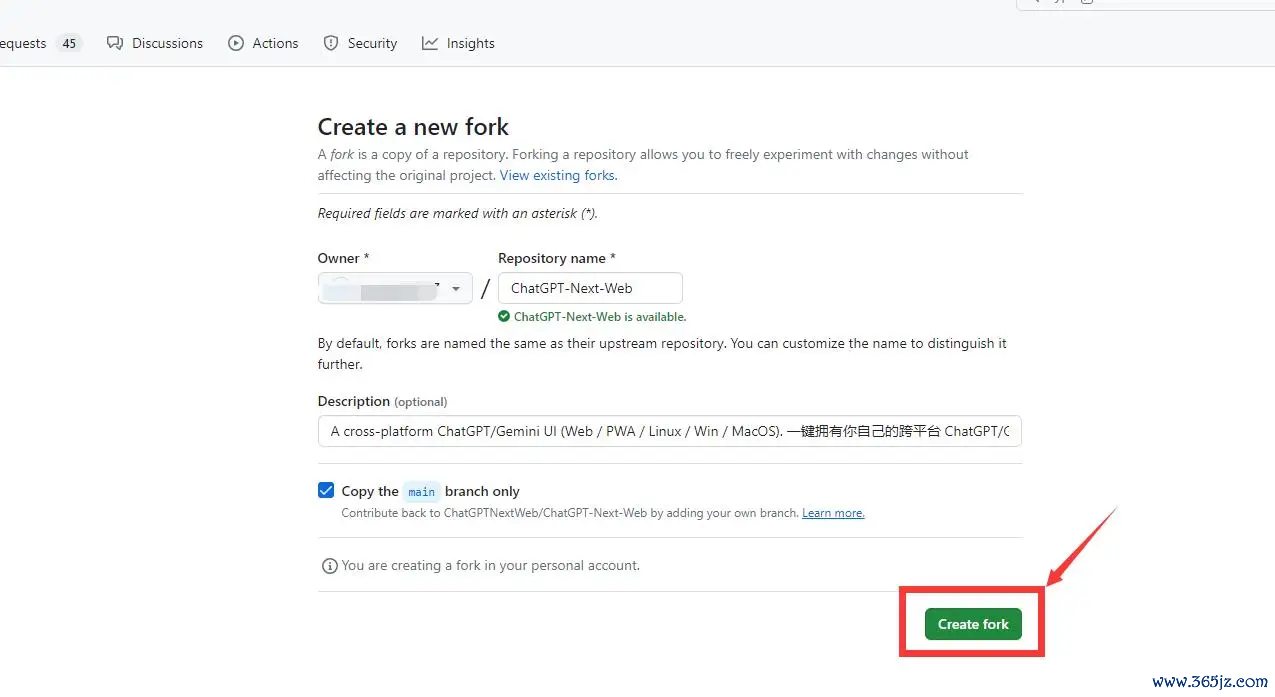
Task: Click the Security shield icon
Action: pyautogui.click(x=331, y=43)
